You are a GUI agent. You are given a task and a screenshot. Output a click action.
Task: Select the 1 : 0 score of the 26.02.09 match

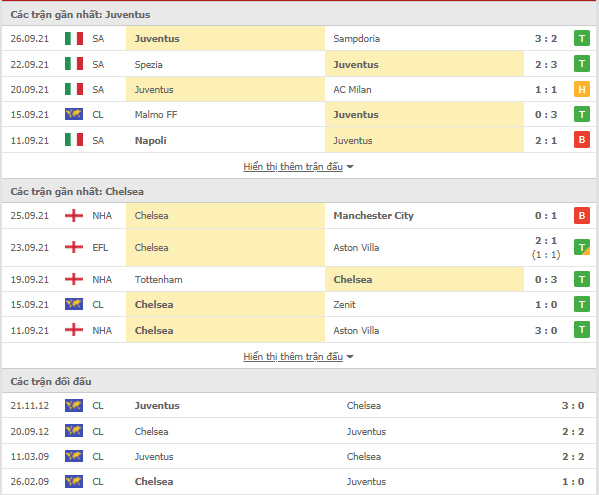click(x=573, y=482)
